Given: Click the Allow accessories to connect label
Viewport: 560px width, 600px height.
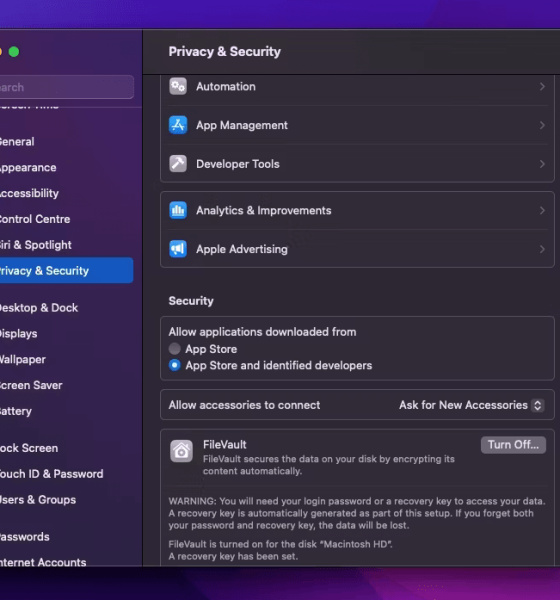Looking at the screenshot, I should 244,405.
